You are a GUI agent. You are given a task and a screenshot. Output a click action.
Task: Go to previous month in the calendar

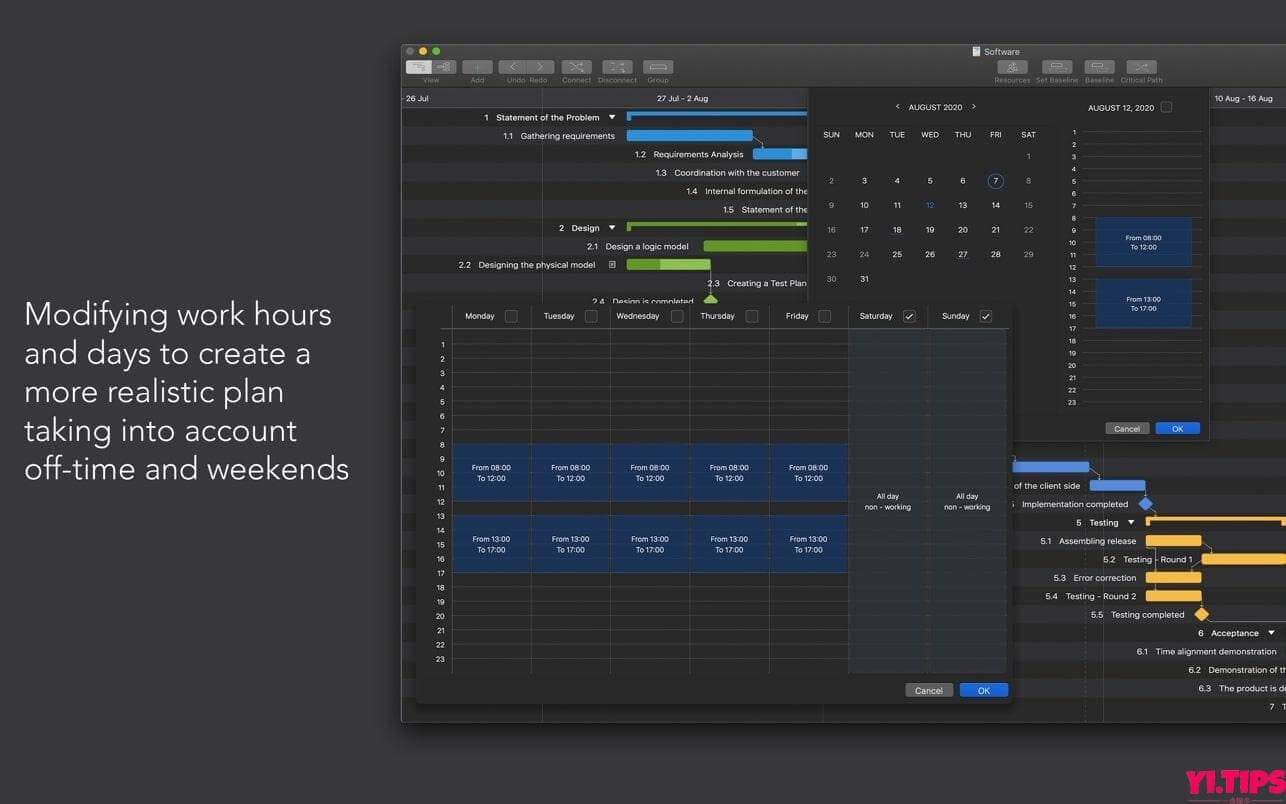coord(897,106)
